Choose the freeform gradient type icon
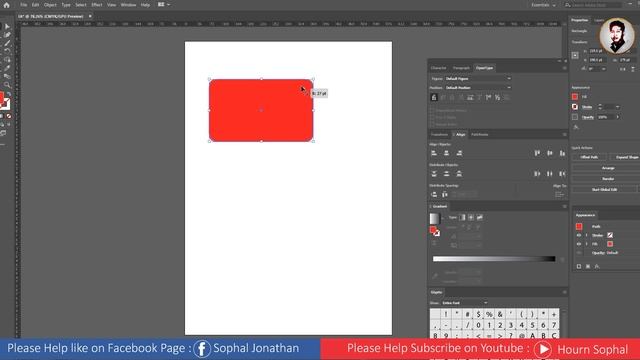 coord(480,218)
